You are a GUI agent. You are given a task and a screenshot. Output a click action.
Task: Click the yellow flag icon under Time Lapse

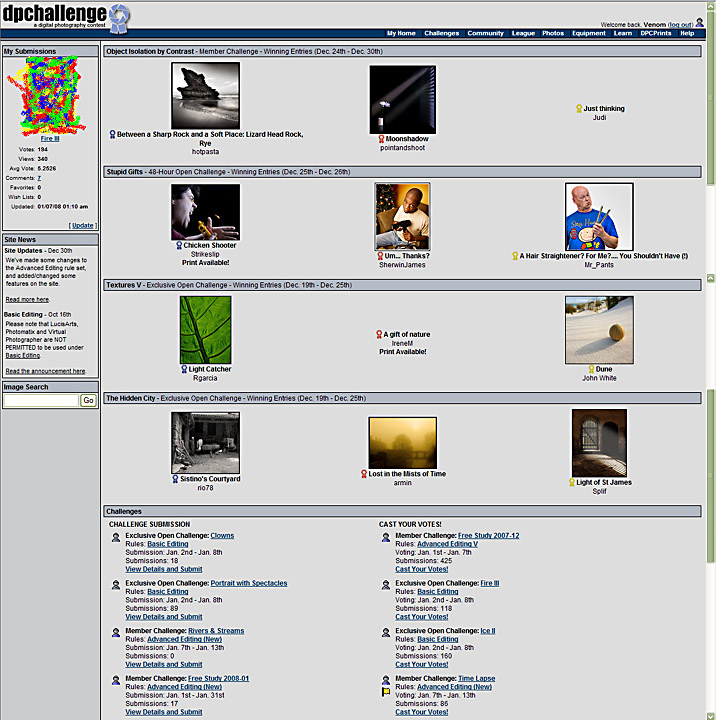tap(385, 691)
